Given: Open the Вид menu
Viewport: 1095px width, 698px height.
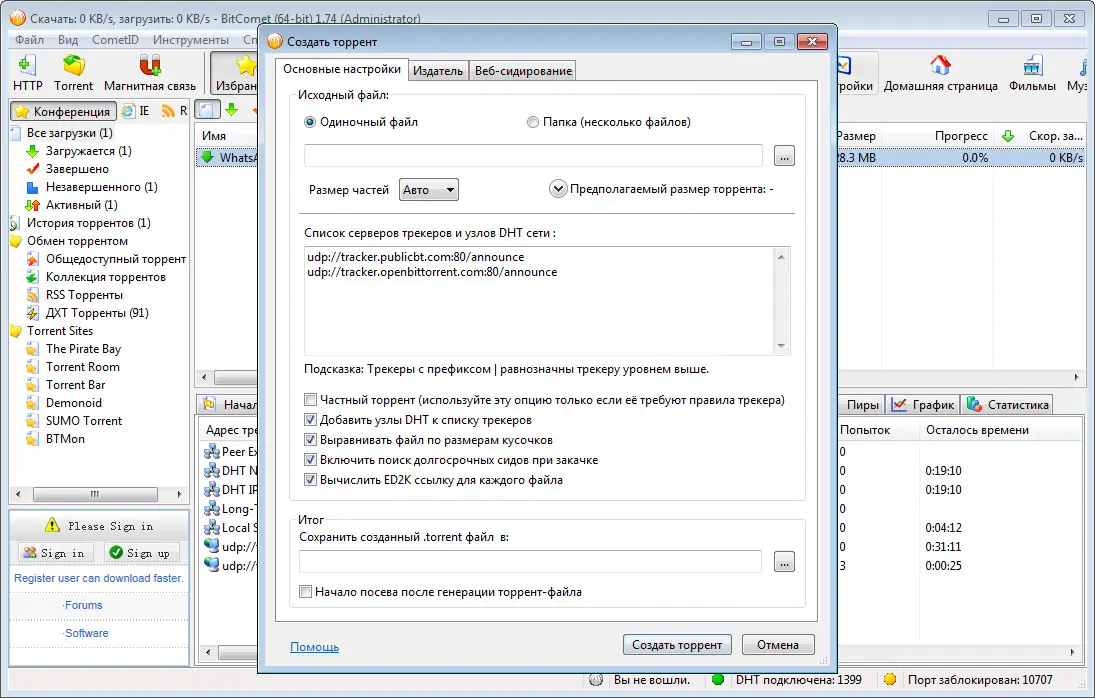Looking at the screenshot, I should click(x=68, y=40).
